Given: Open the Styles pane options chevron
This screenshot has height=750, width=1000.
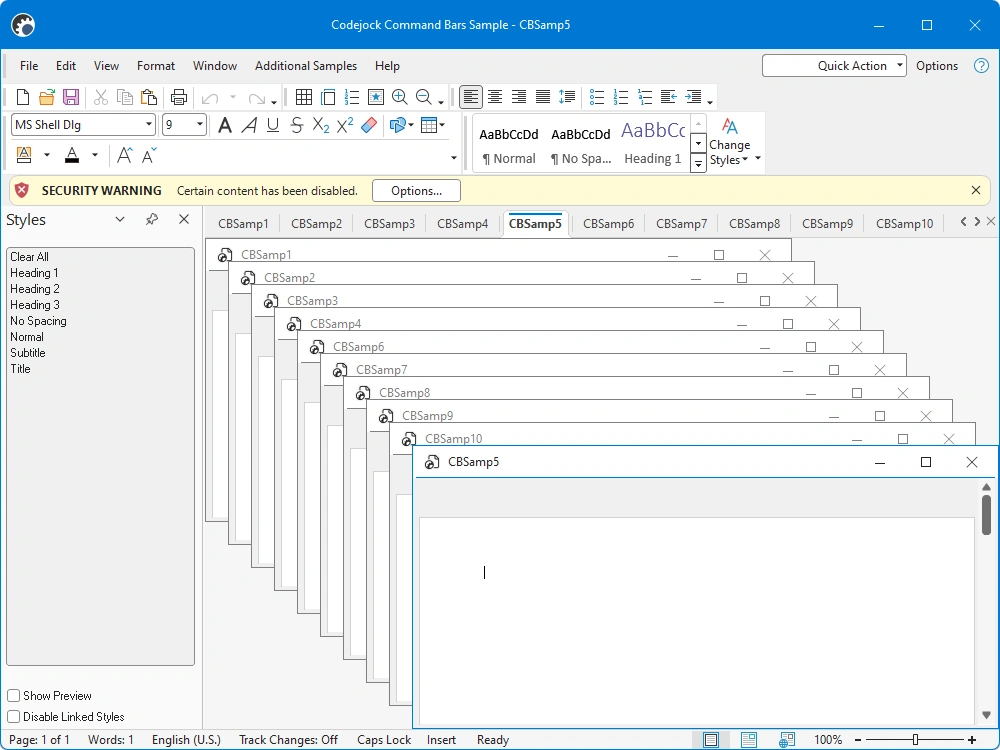Looking at the screenshot, I should tap(120, 219).
